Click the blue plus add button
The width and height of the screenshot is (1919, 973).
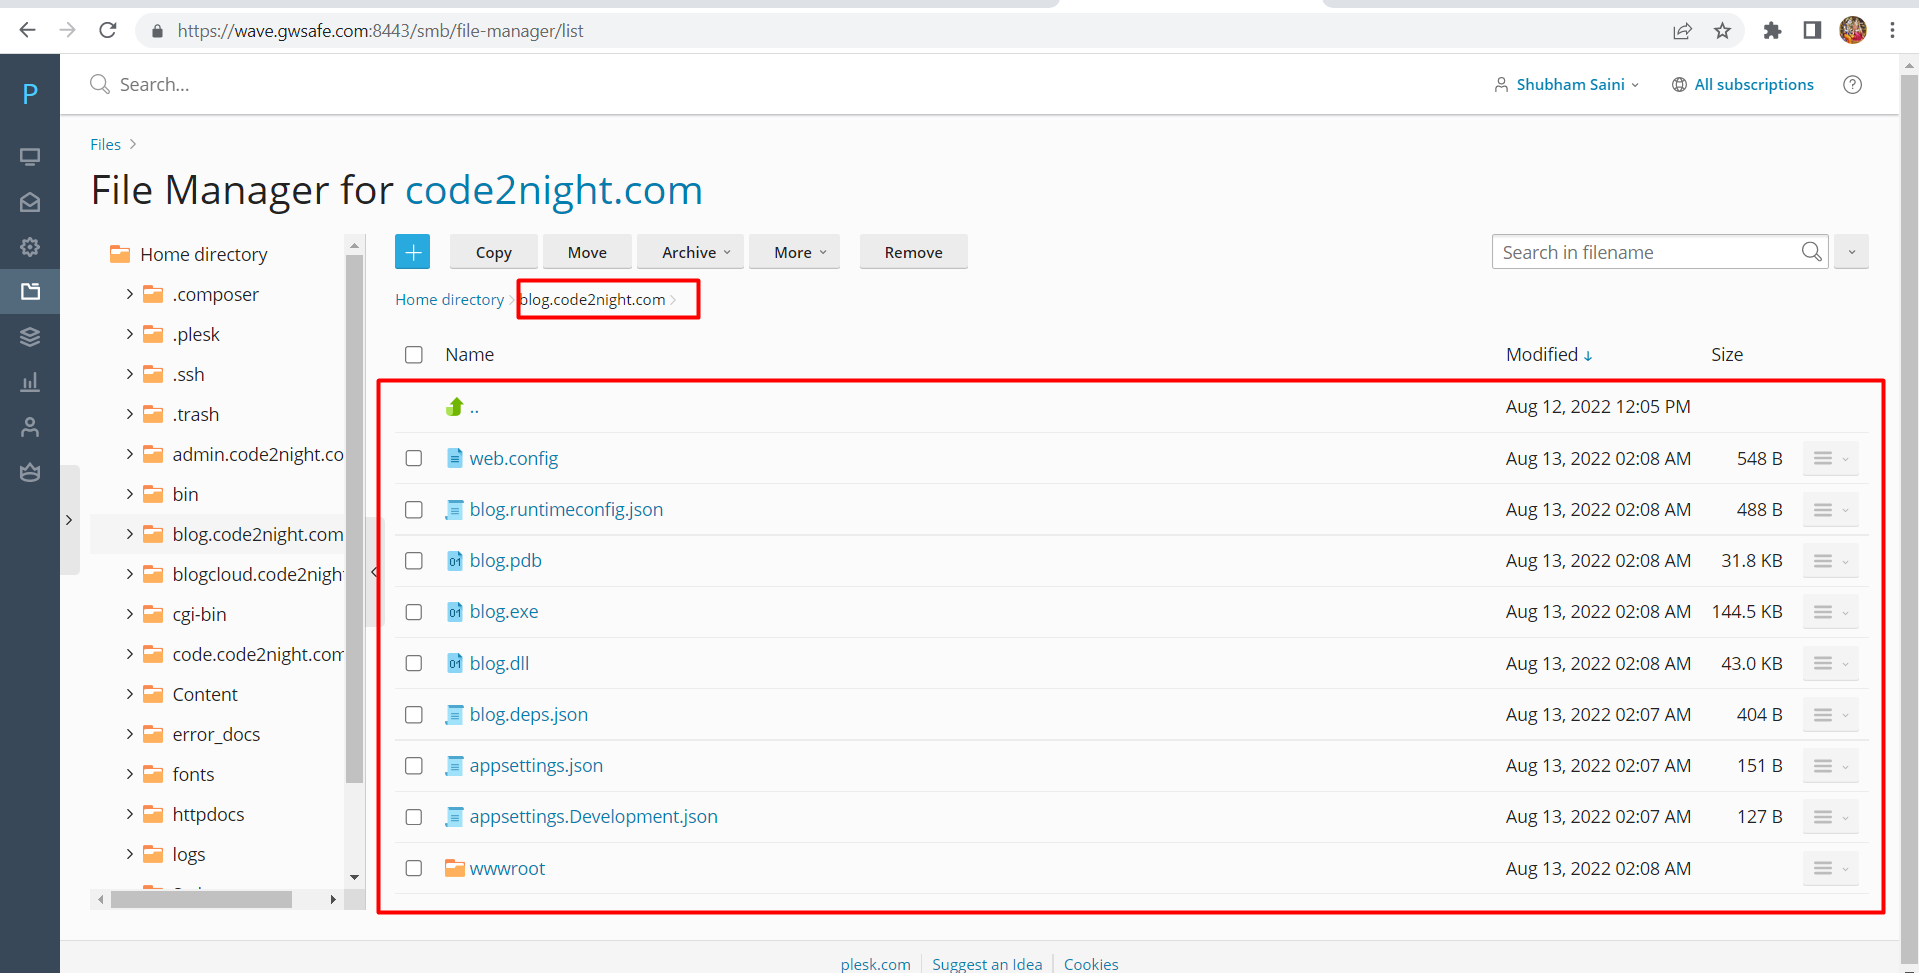pyautogui.click(x=412, y=252)
